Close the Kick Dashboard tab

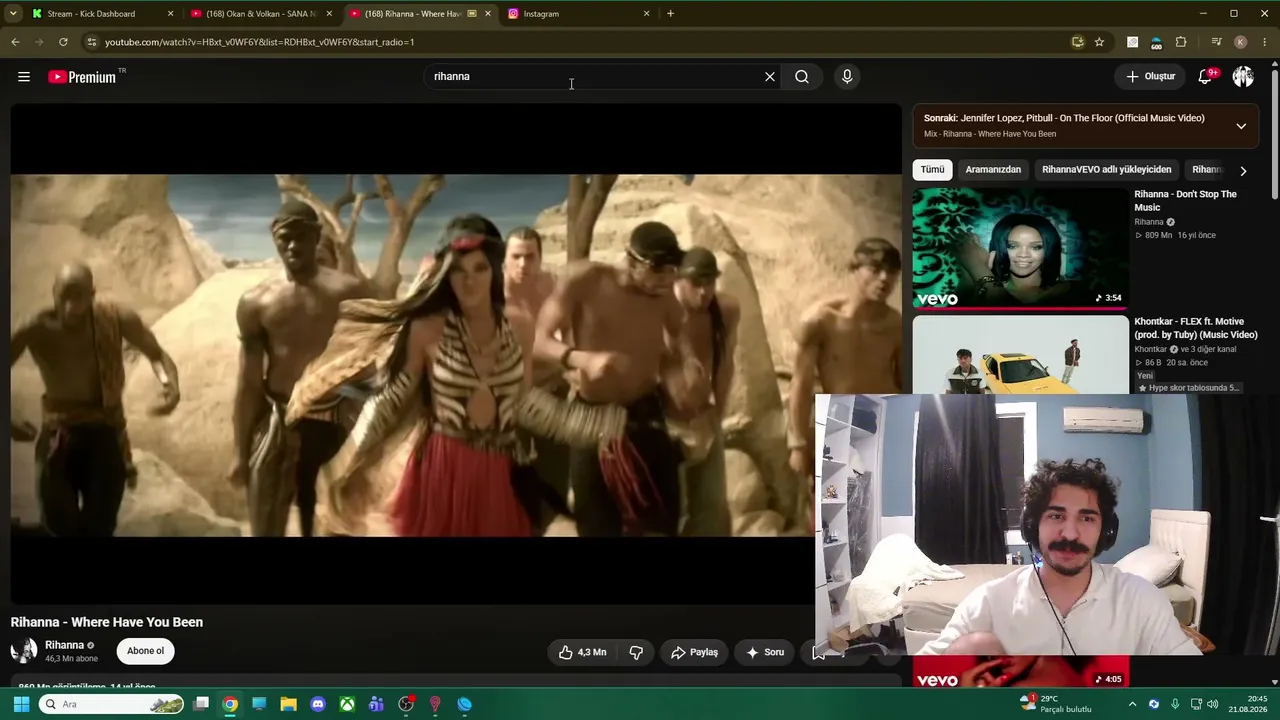click(x=170, y=14)
